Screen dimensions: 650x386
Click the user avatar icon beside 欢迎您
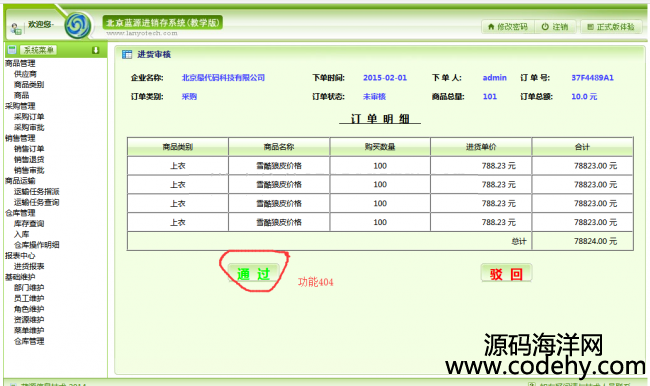pyautogui.click(x=16, y=28)
